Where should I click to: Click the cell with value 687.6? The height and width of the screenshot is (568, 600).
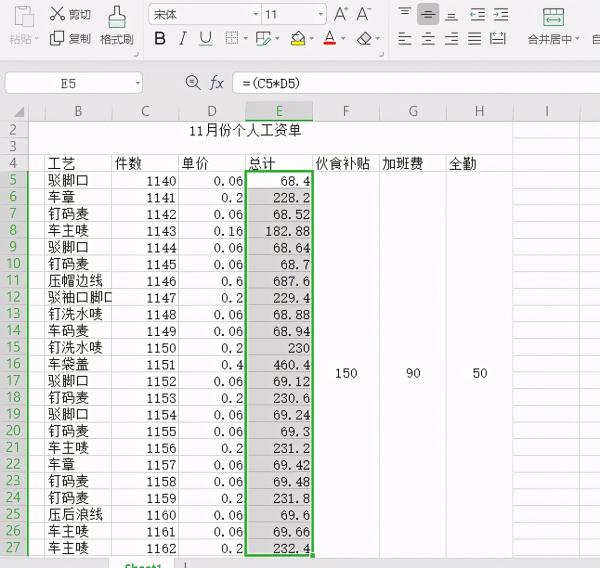coord(279,281)
